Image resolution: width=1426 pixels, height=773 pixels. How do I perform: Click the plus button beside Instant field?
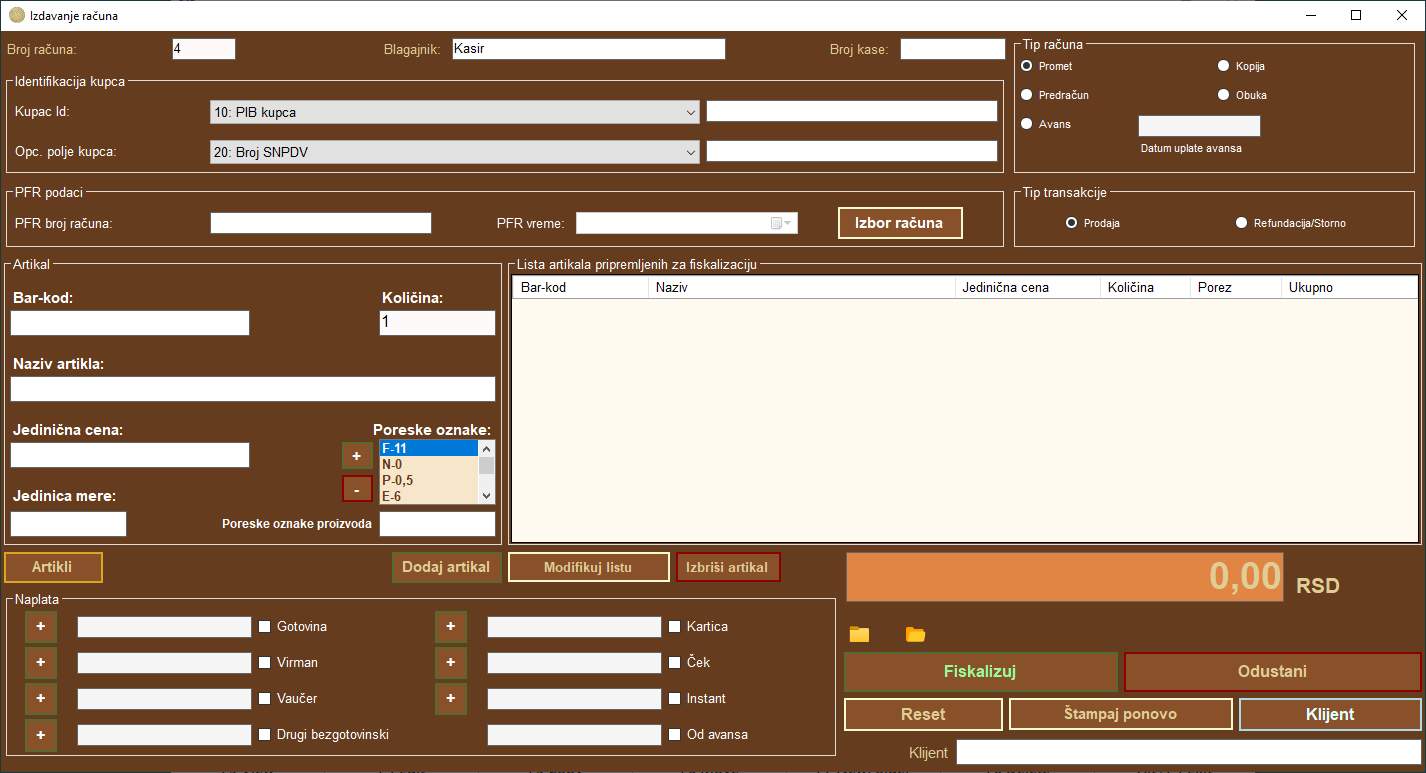tap(451, 699)
